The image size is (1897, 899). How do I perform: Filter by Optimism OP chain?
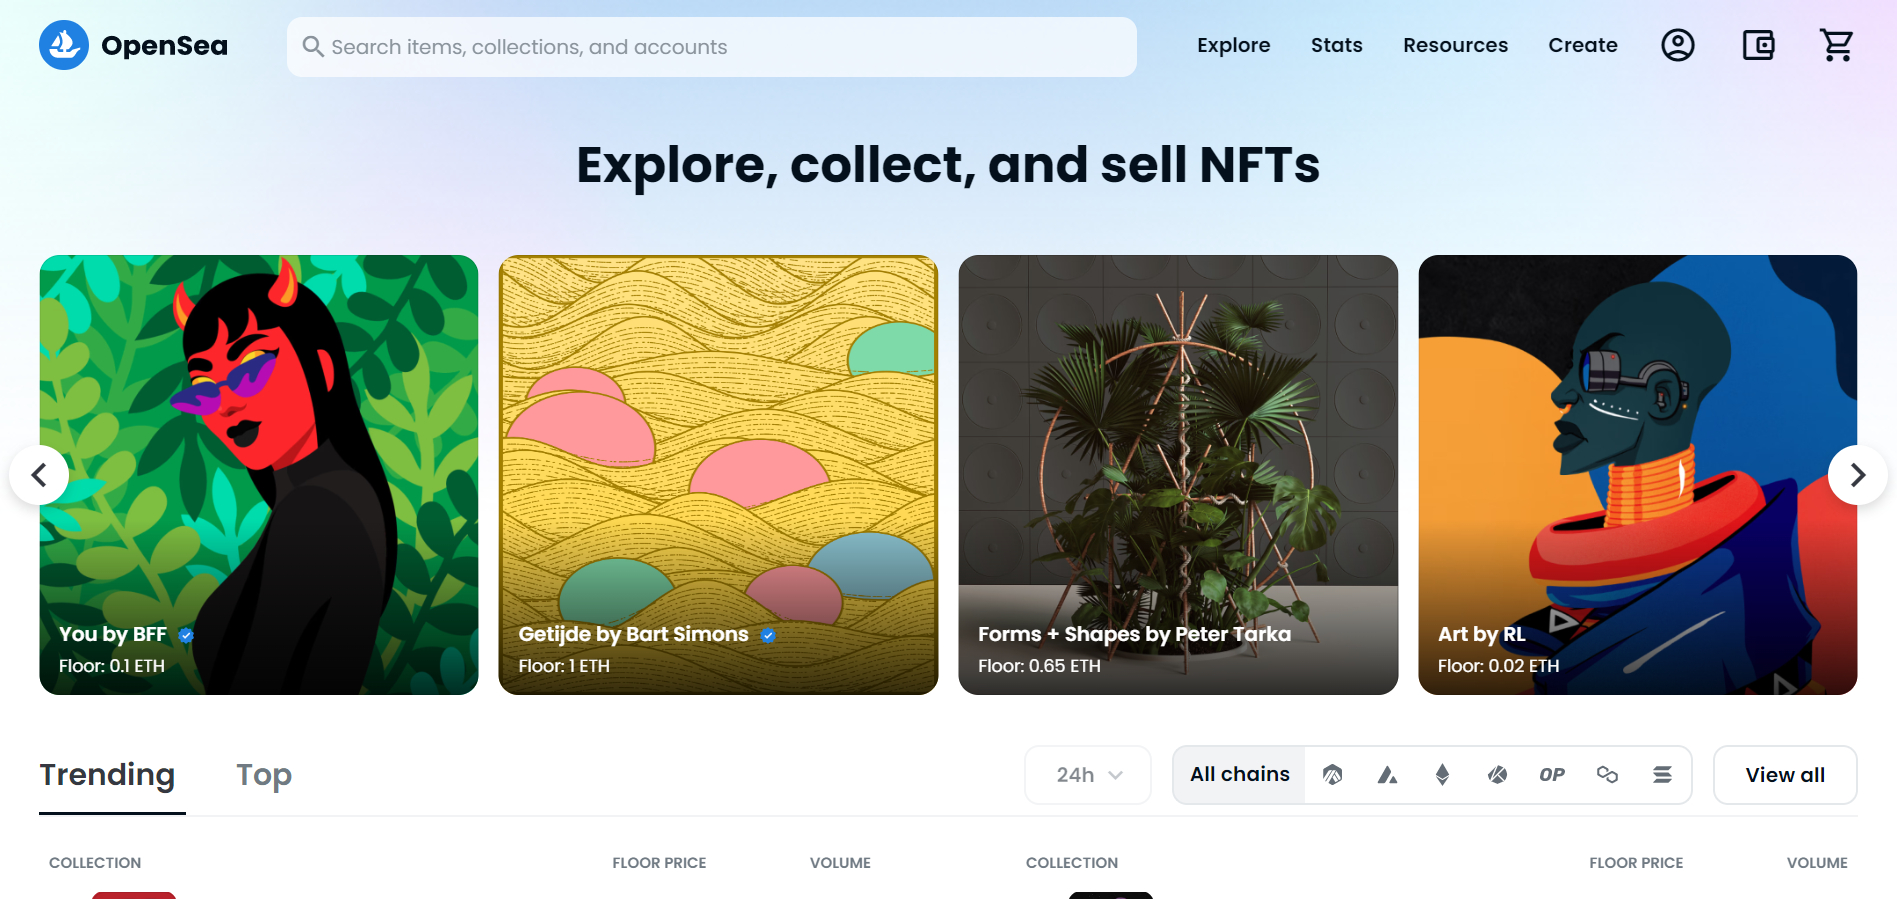(x=1552, y=775)
